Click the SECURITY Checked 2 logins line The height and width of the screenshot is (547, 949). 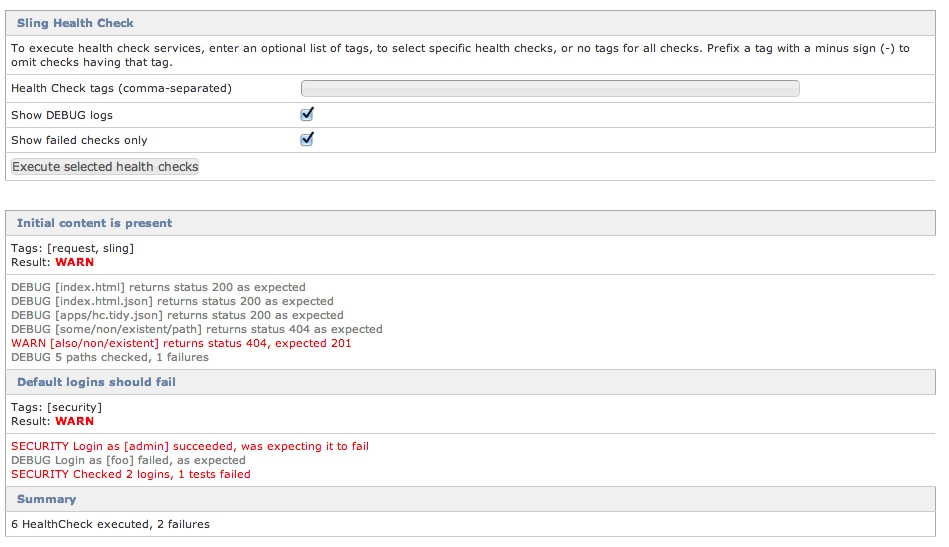coord(131,474)
